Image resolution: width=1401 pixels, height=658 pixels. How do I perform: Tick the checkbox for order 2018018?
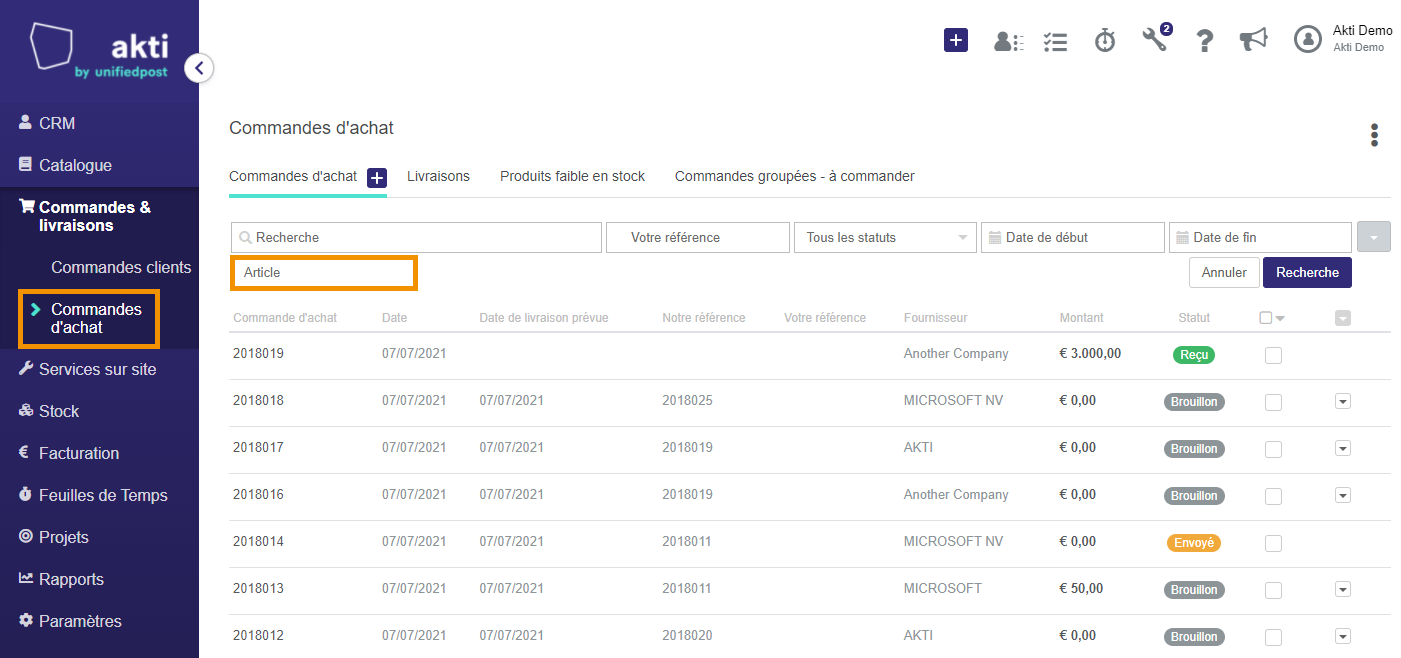[x=1273, y=402]
